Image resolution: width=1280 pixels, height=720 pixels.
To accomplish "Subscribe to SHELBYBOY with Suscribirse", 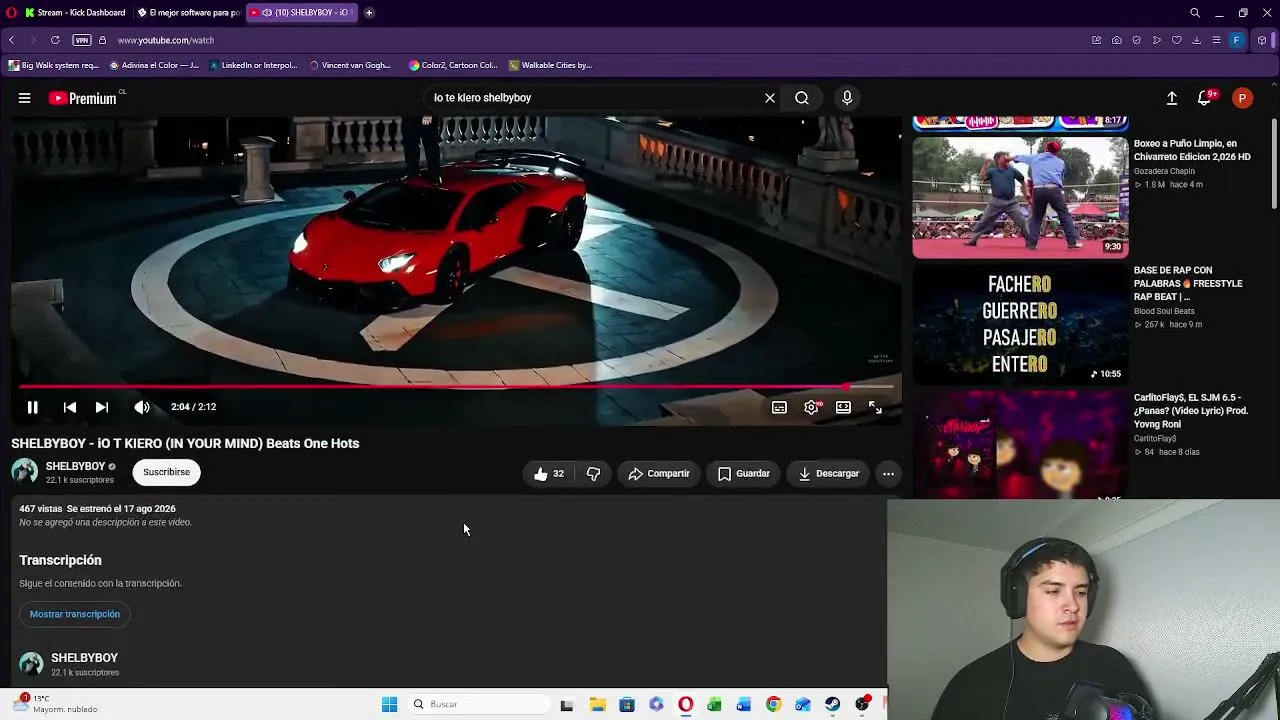I will [166, 472].
